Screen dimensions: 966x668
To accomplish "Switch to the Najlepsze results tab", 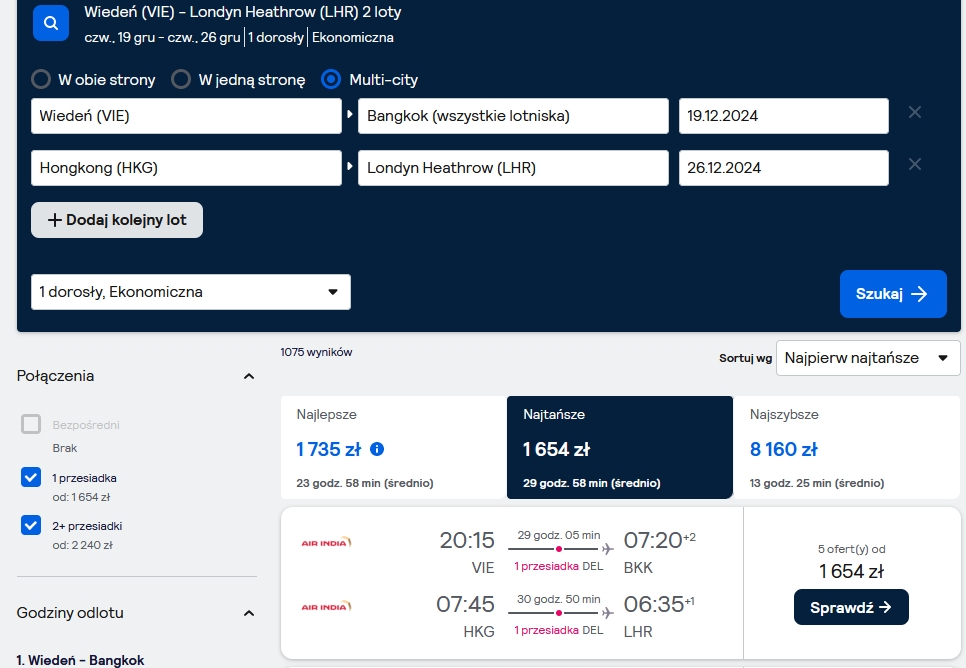I will pyautogui.click(x=394, y=447).
